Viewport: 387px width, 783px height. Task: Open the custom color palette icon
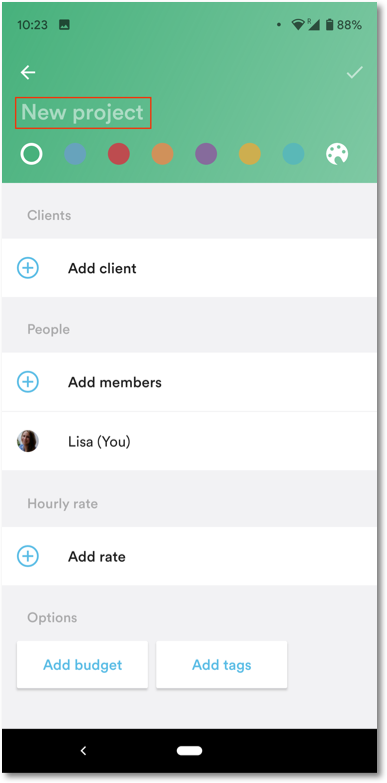(x=337, y=154)
